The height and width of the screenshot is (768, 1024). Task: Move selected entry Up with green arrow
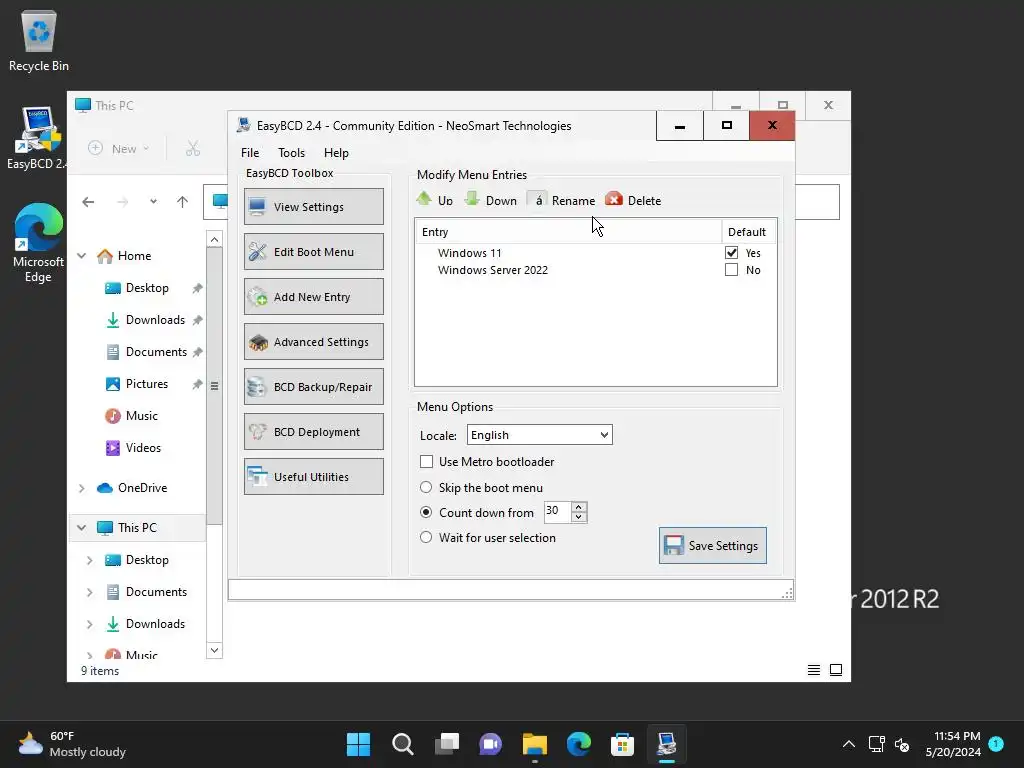434,200
